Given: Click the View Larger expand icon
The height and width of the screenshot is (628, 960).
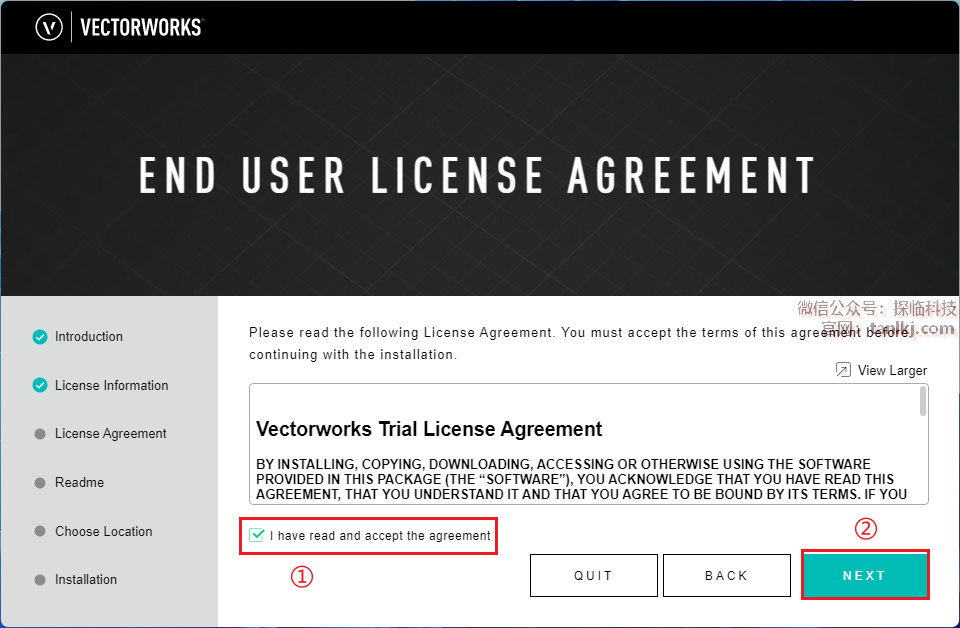Looking at the screenshot, I should click(x=843, y=370).
